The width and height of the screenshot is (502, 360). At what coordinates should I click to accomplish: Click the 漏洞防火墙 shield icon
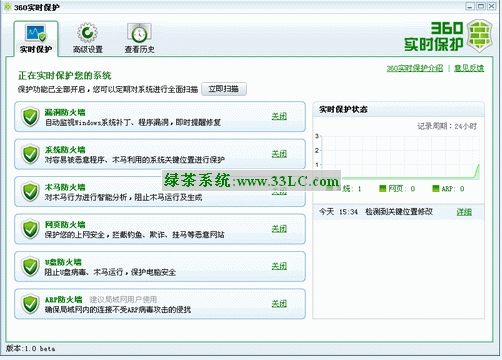(30, 117)
